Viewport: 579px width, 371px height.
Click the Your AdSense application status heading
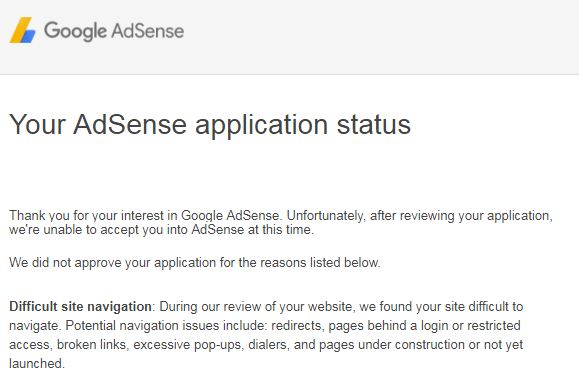tap(210, 125)
